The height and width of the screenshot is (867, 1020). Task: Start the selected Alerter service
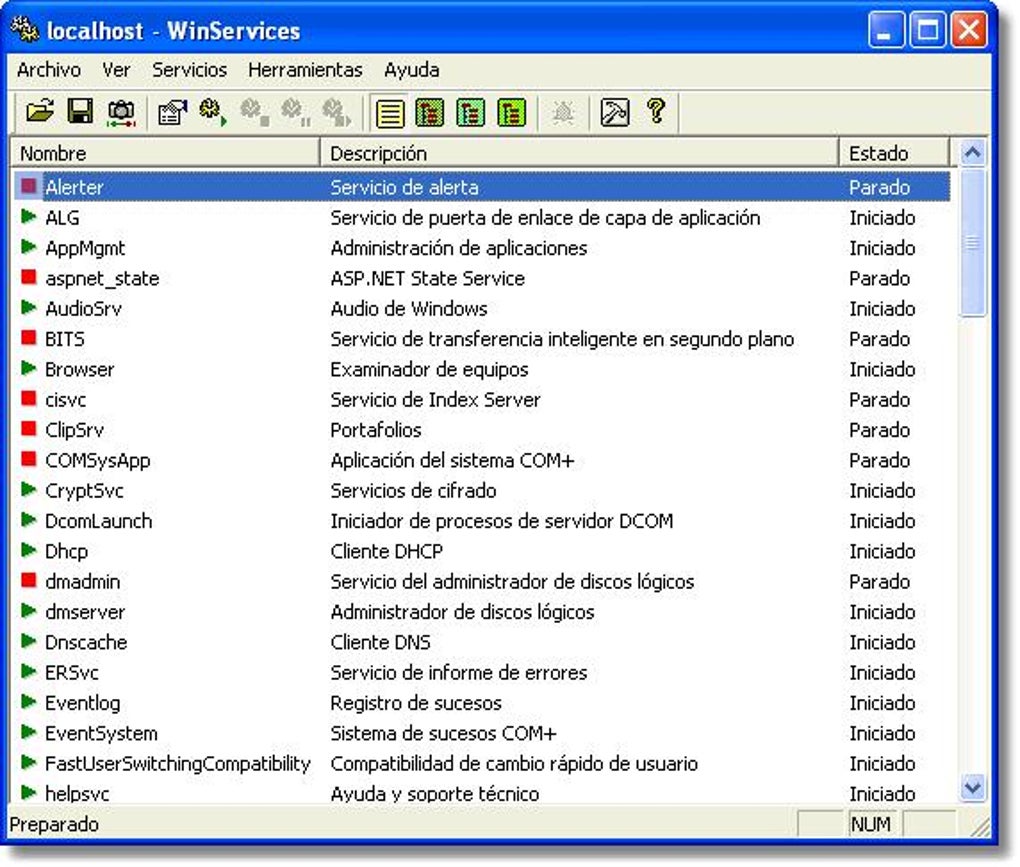pyautogui.click(x=208, y=113)
